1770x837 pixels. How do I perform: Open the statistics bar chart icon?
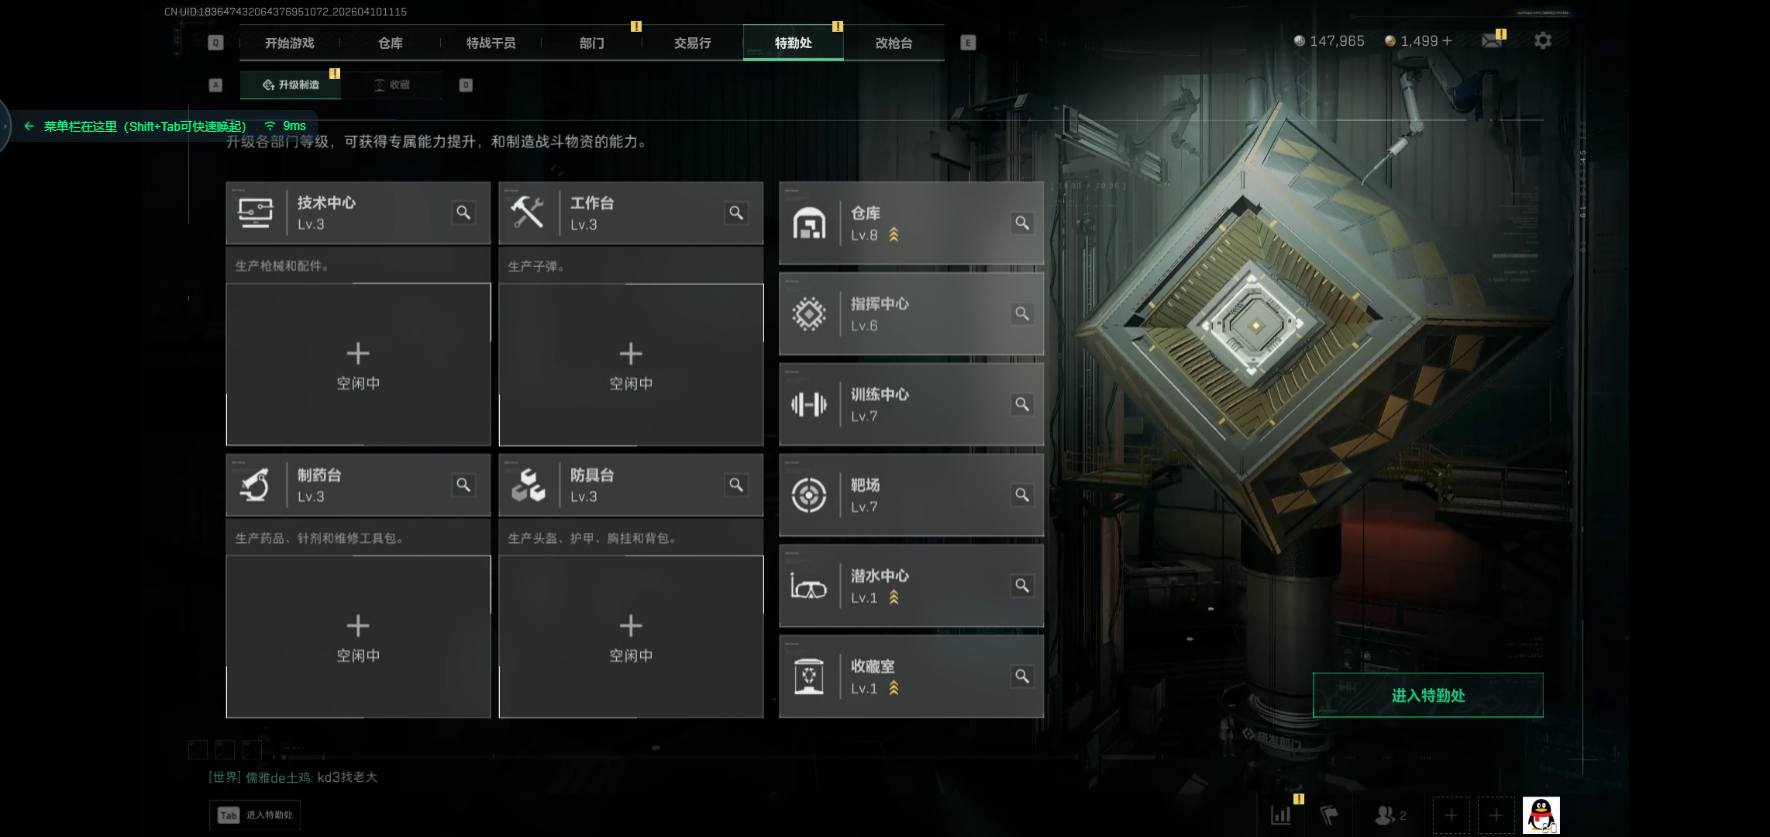1281,815
